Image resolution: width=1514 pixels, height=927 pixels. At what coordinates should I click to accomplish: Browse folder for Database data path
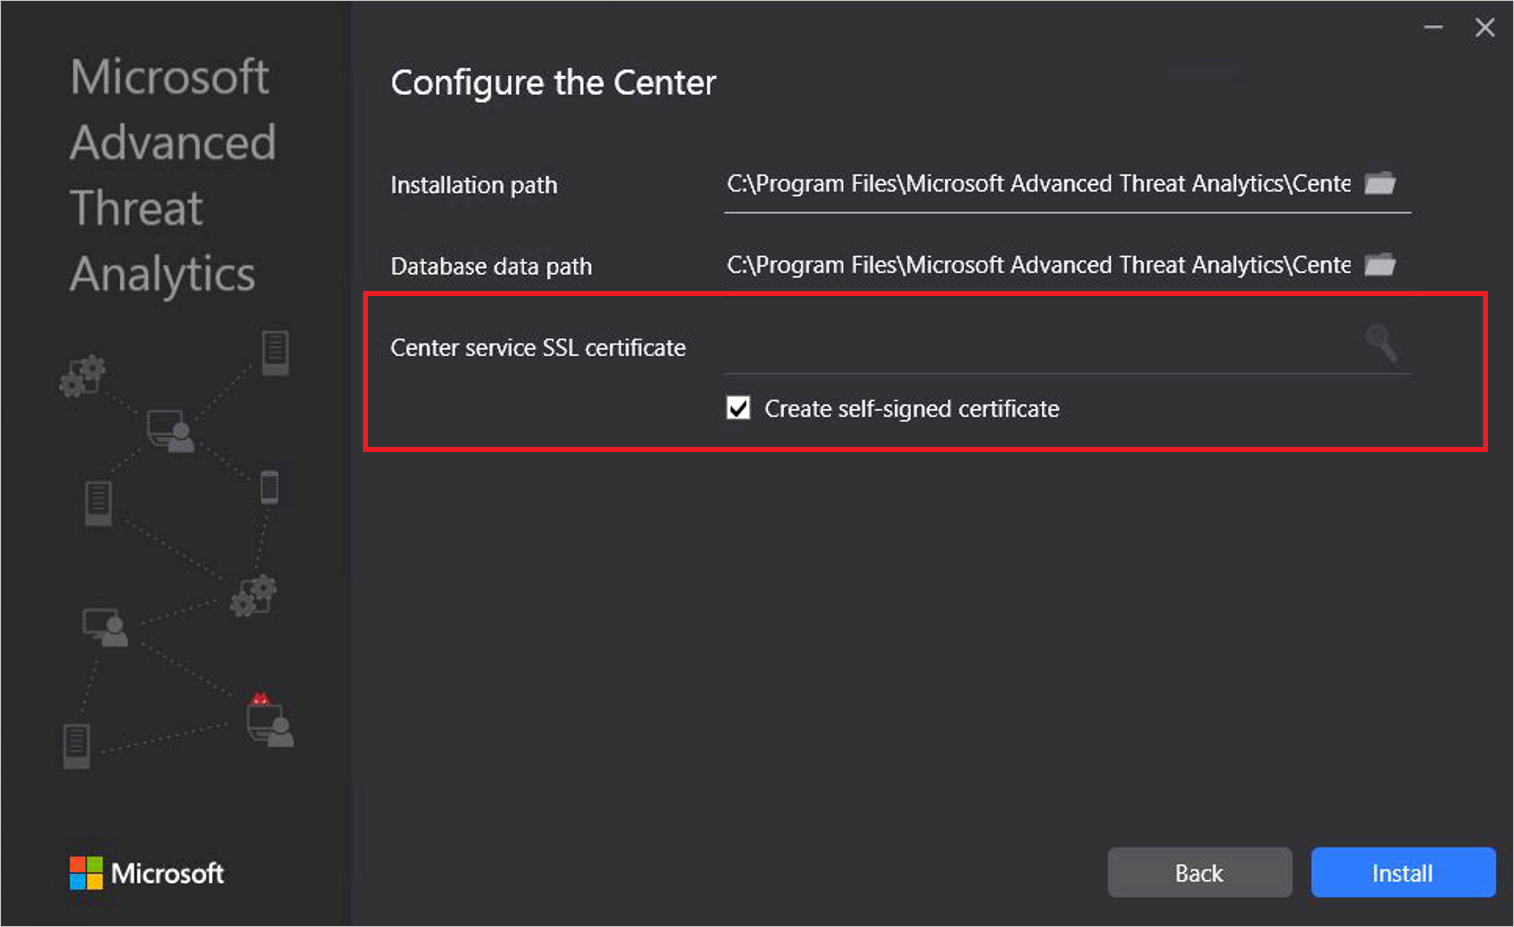point(1380,264)
